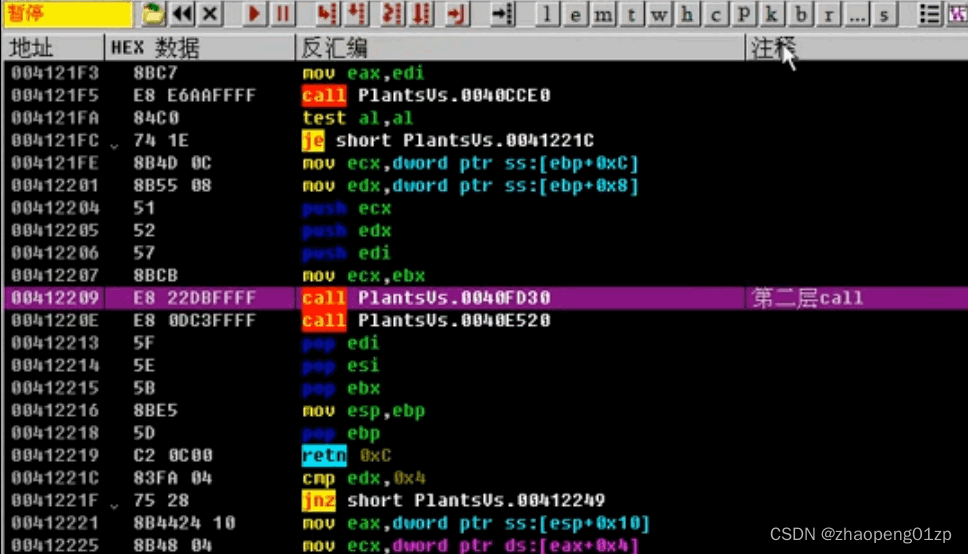
Task: Click address 0041221F in the address column
Action: point(55,500)
